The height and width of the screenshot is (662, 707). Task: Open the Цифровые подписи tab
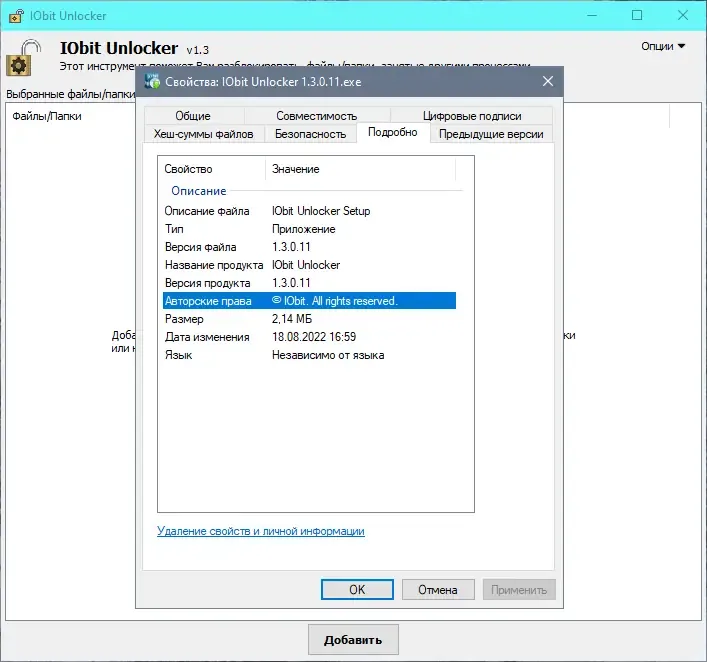pyautogui.click(x=472, y=116)
